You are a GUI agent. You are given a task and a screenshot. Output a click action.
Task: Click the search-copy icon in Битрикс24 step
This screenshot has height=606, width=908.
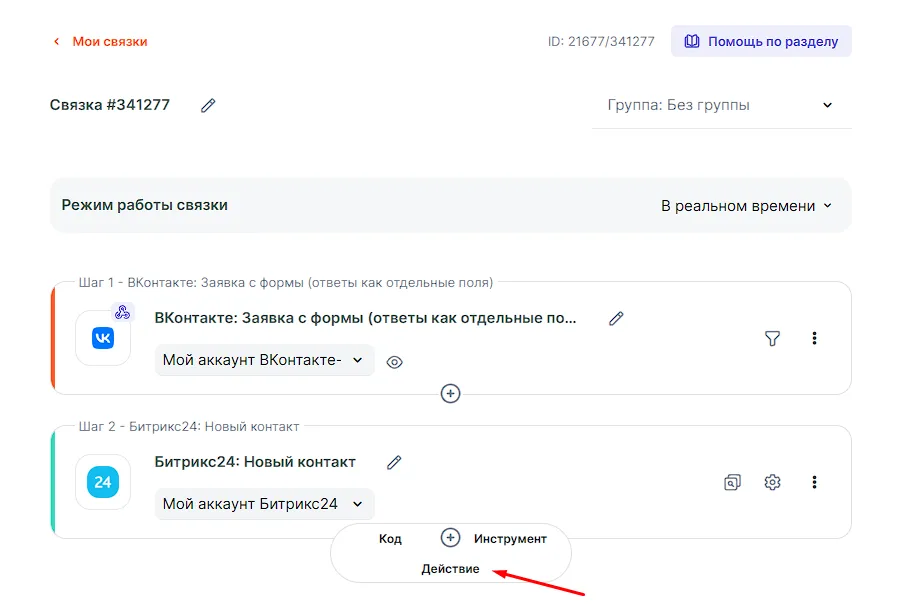(732, 482)
